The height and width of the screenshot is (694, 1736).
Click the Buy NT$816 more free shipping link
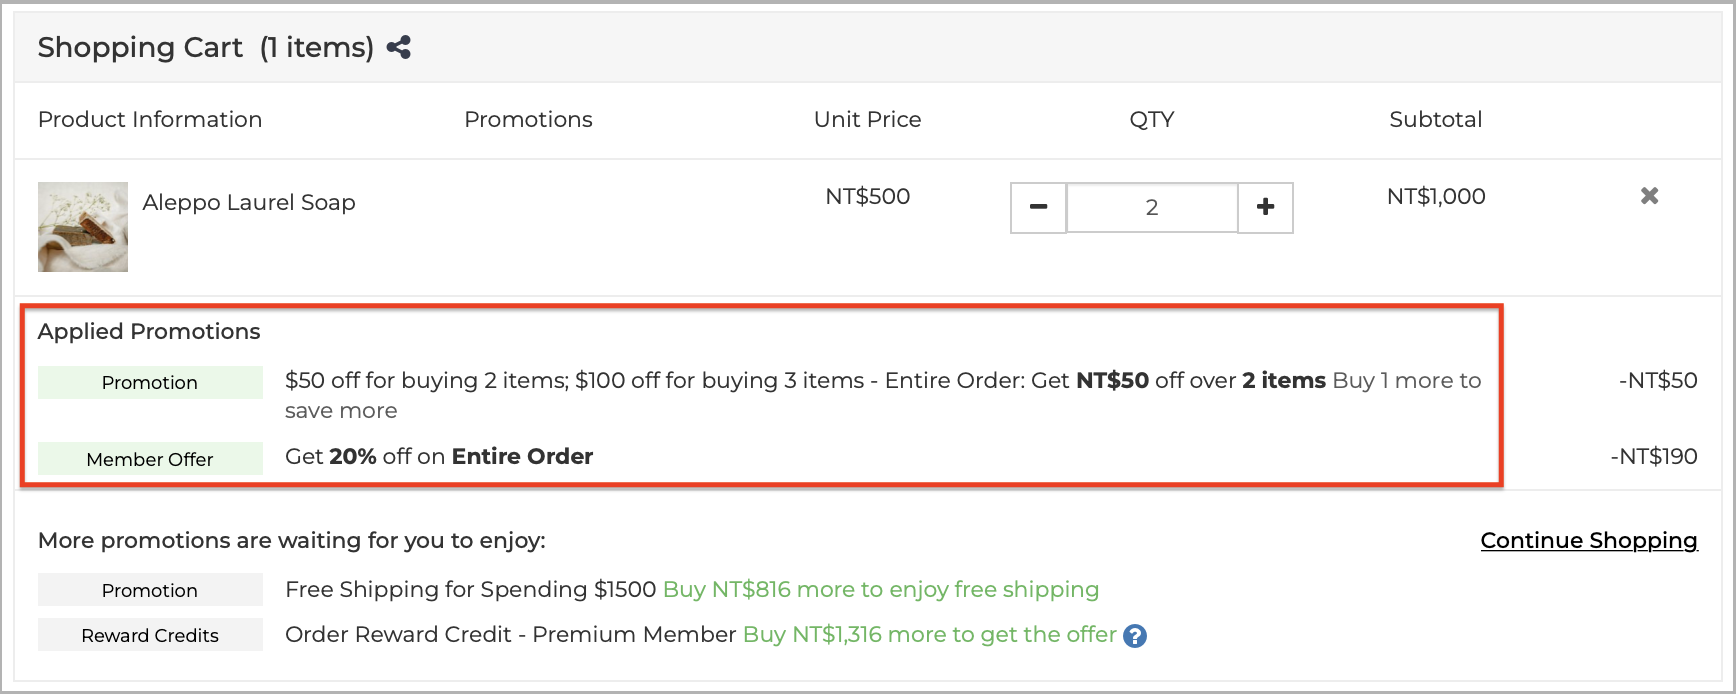coord(880,589)
